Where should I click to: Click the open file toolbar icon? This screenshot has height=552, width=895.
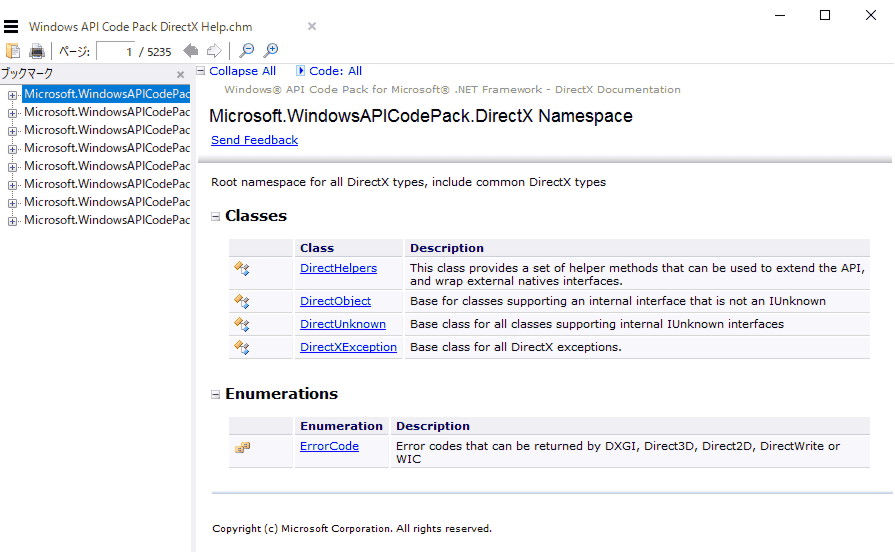13,51
